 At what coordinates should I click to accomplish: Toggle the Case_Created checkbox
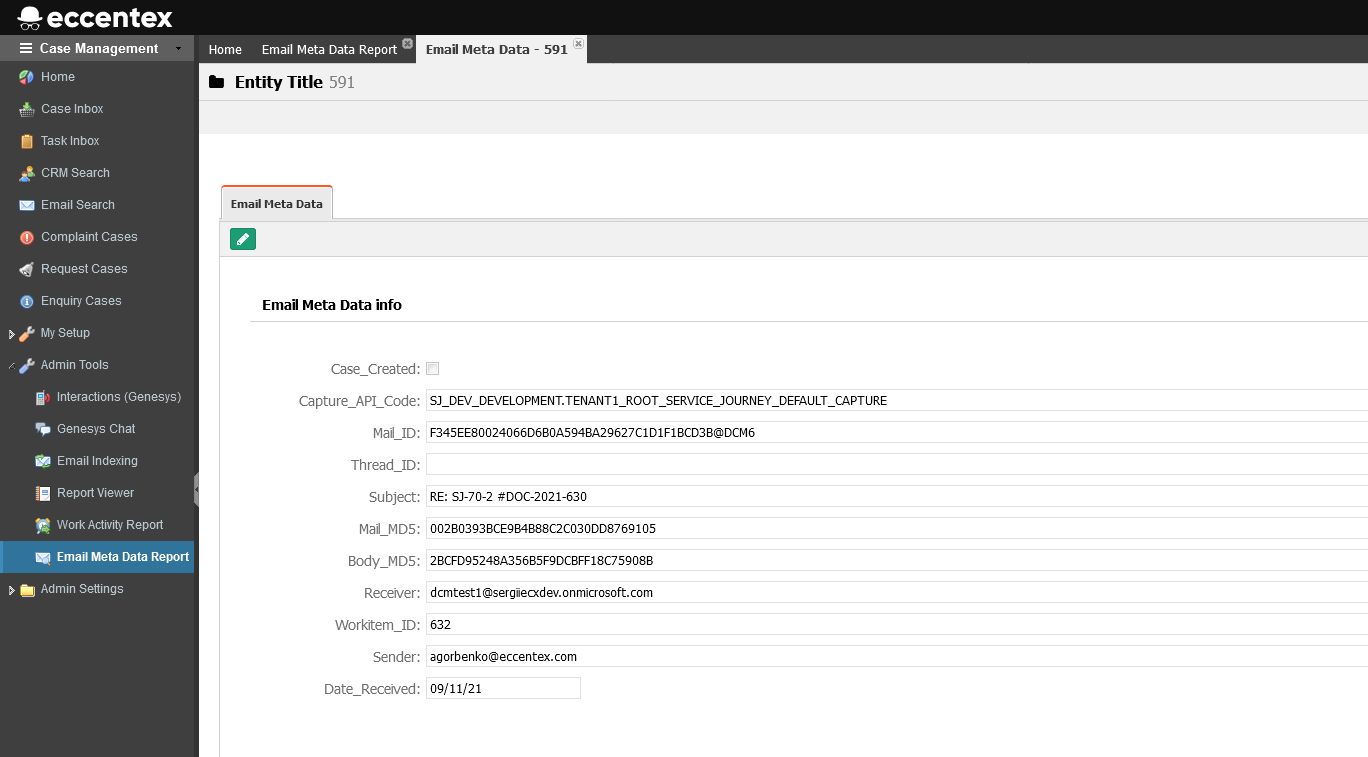(x=433, y=368)
